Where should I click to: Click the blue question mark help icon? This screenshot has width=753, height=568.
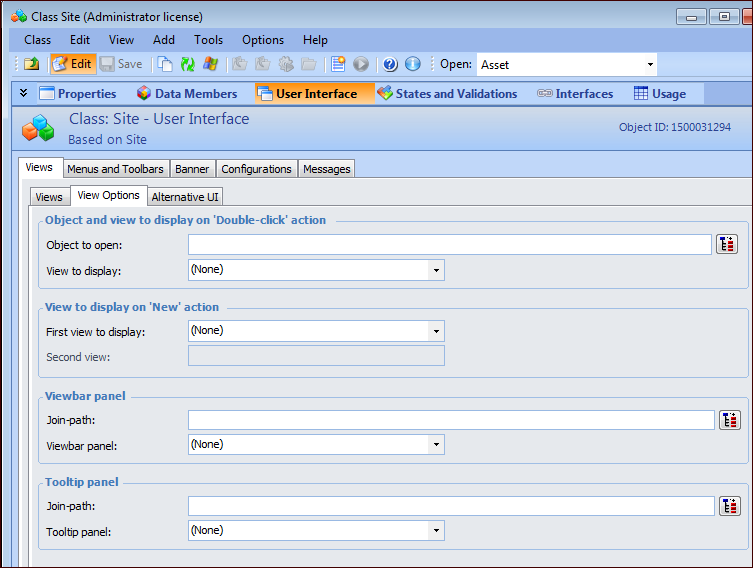pyautogui.click(x=390, y=64)
